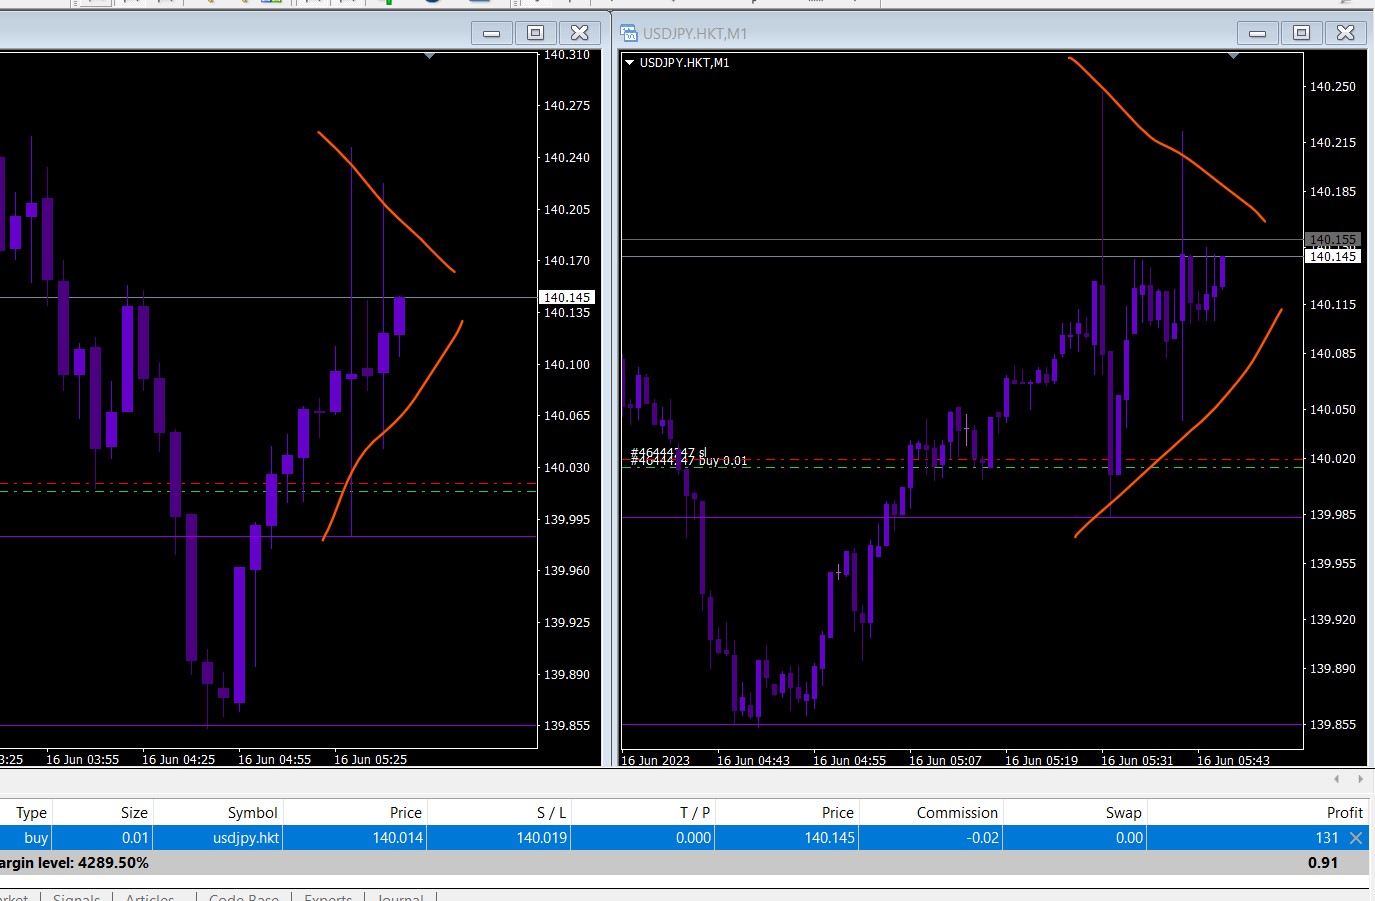This screenshot has width=1375, height=901.
Task: Click the 140.250 price scale label
Action: tap(1333, 87)
